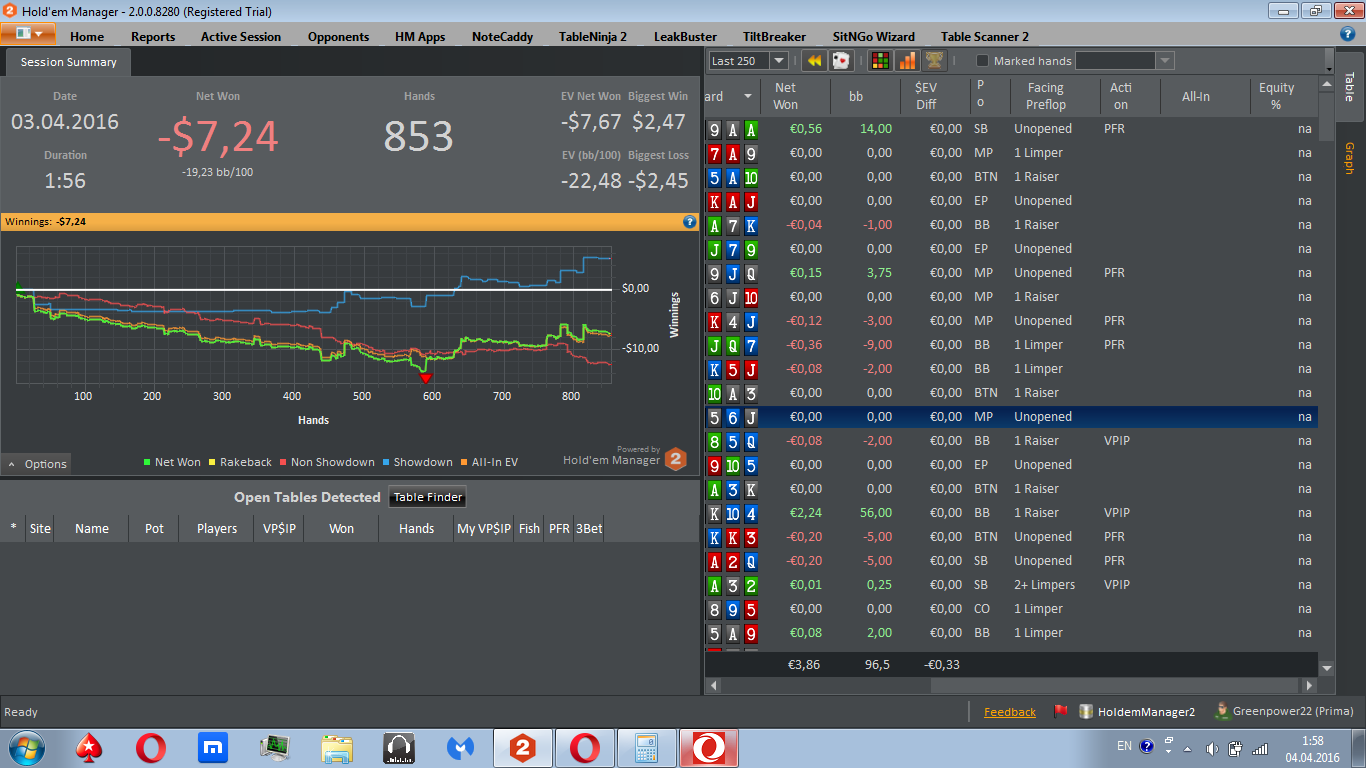The image size is (1366, 768).
Task: Click the 3Bet column header
Action: pyautogui.click(x=589, y=528)
